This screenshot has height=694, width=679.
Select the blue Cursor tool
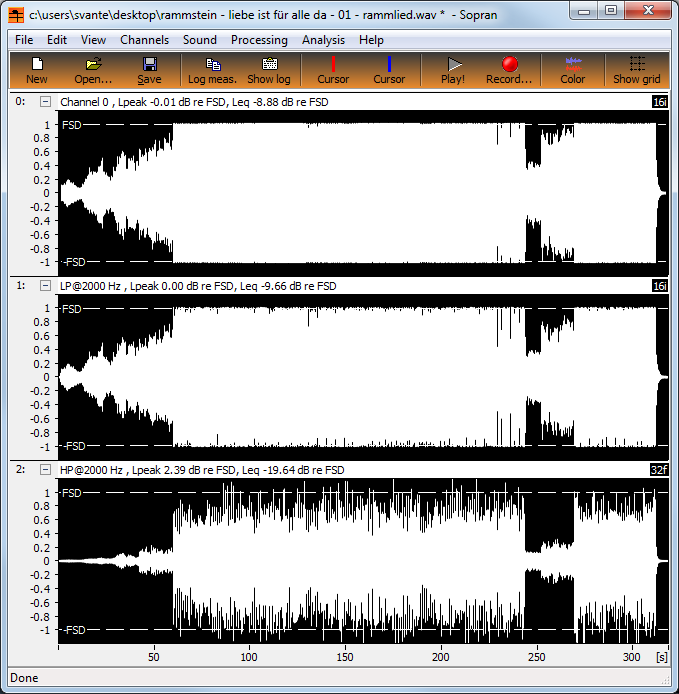(x=389, y=70)
